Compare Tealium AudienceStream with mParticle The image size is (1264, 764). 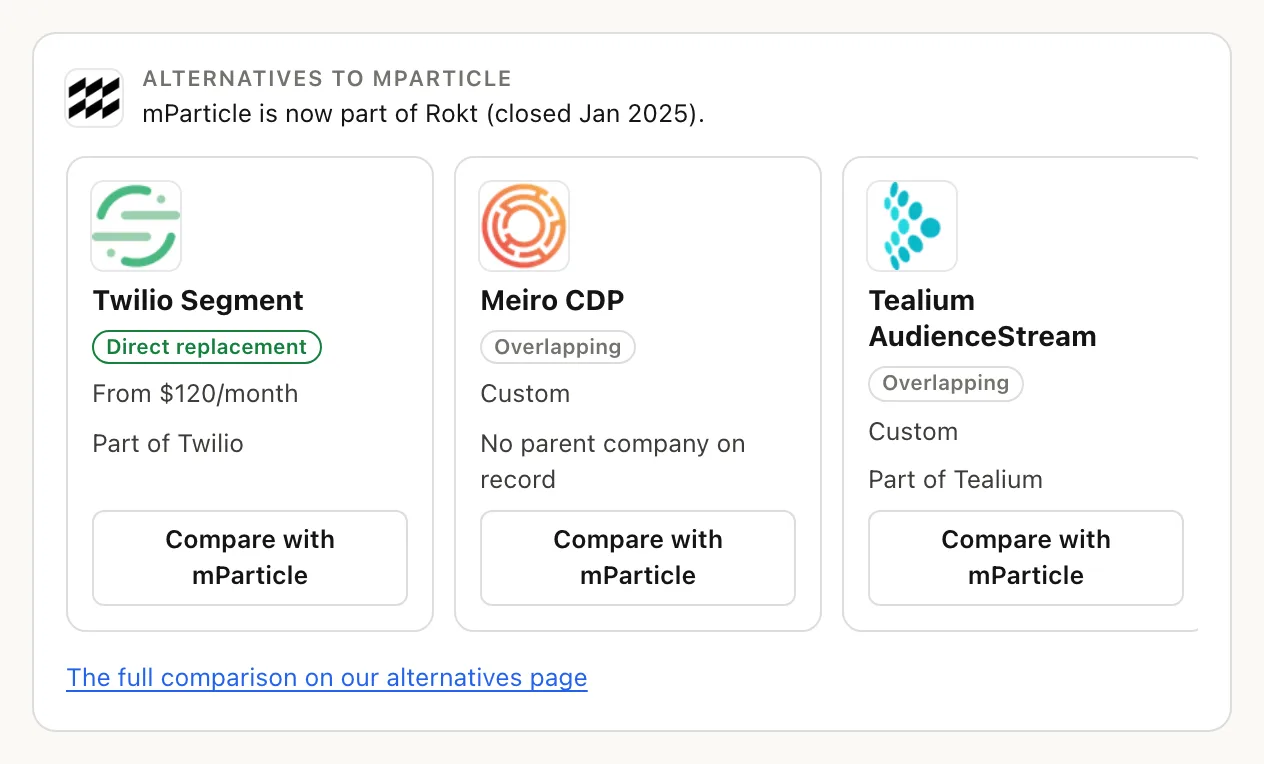pyautogui.click(x=1026, y=558)
